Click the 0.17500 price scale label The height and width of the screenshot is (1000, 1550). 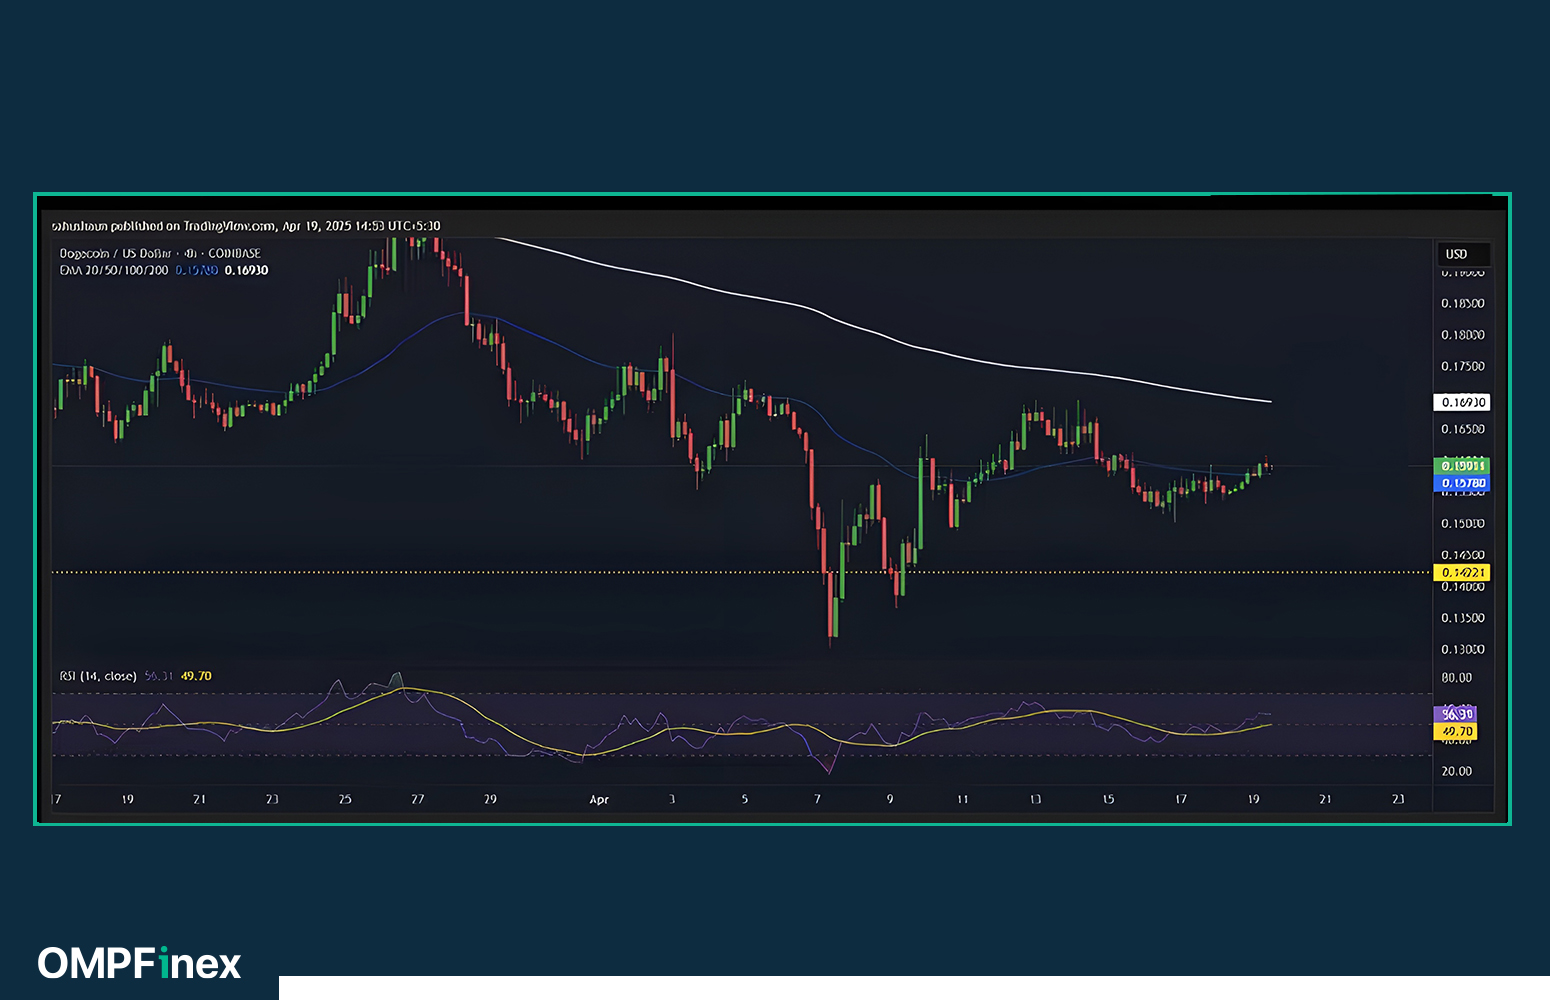click(x=1462, y=366)
